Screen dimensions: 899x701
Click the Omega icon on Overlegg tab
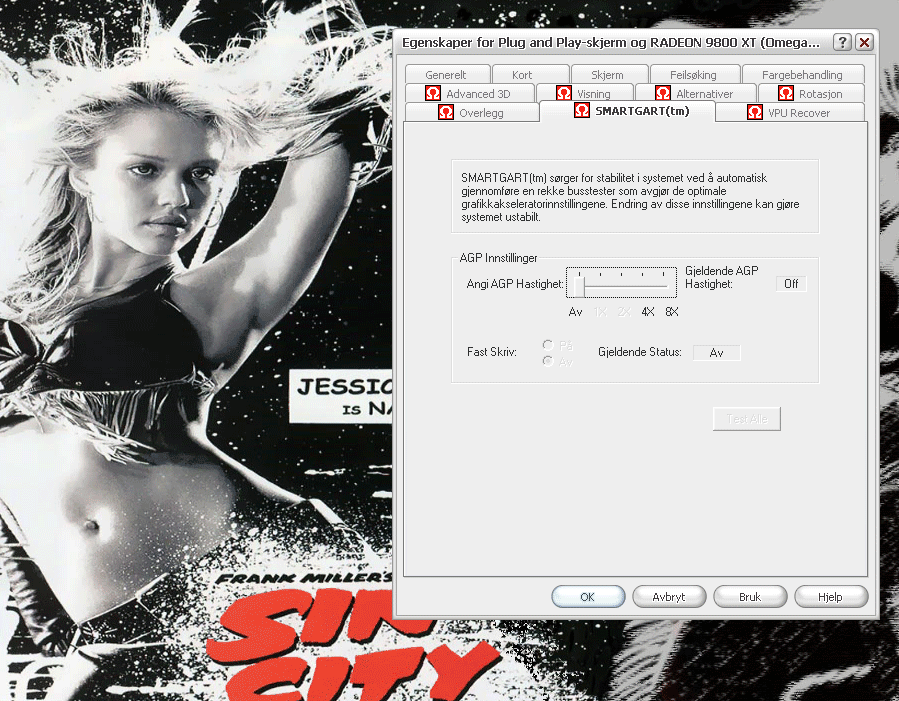coord(446,112)
